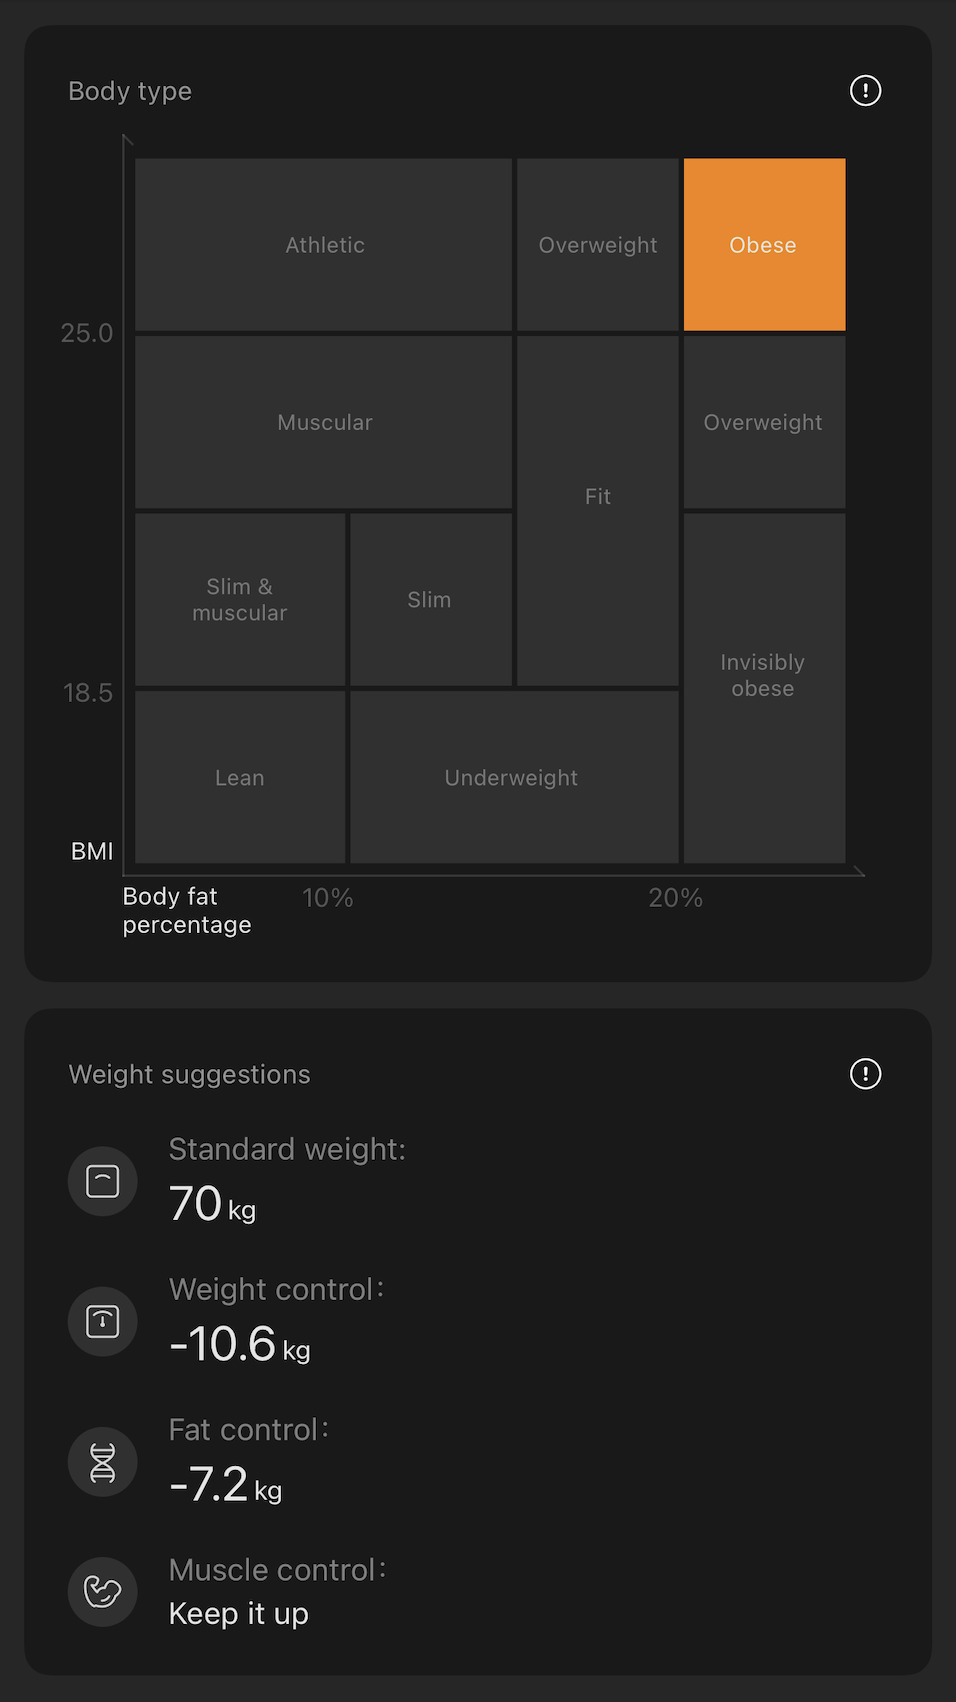The height and width of the screenshot is (1702, 956).
Task: Select the Invisibly obese cell
Action: (764, 688)
